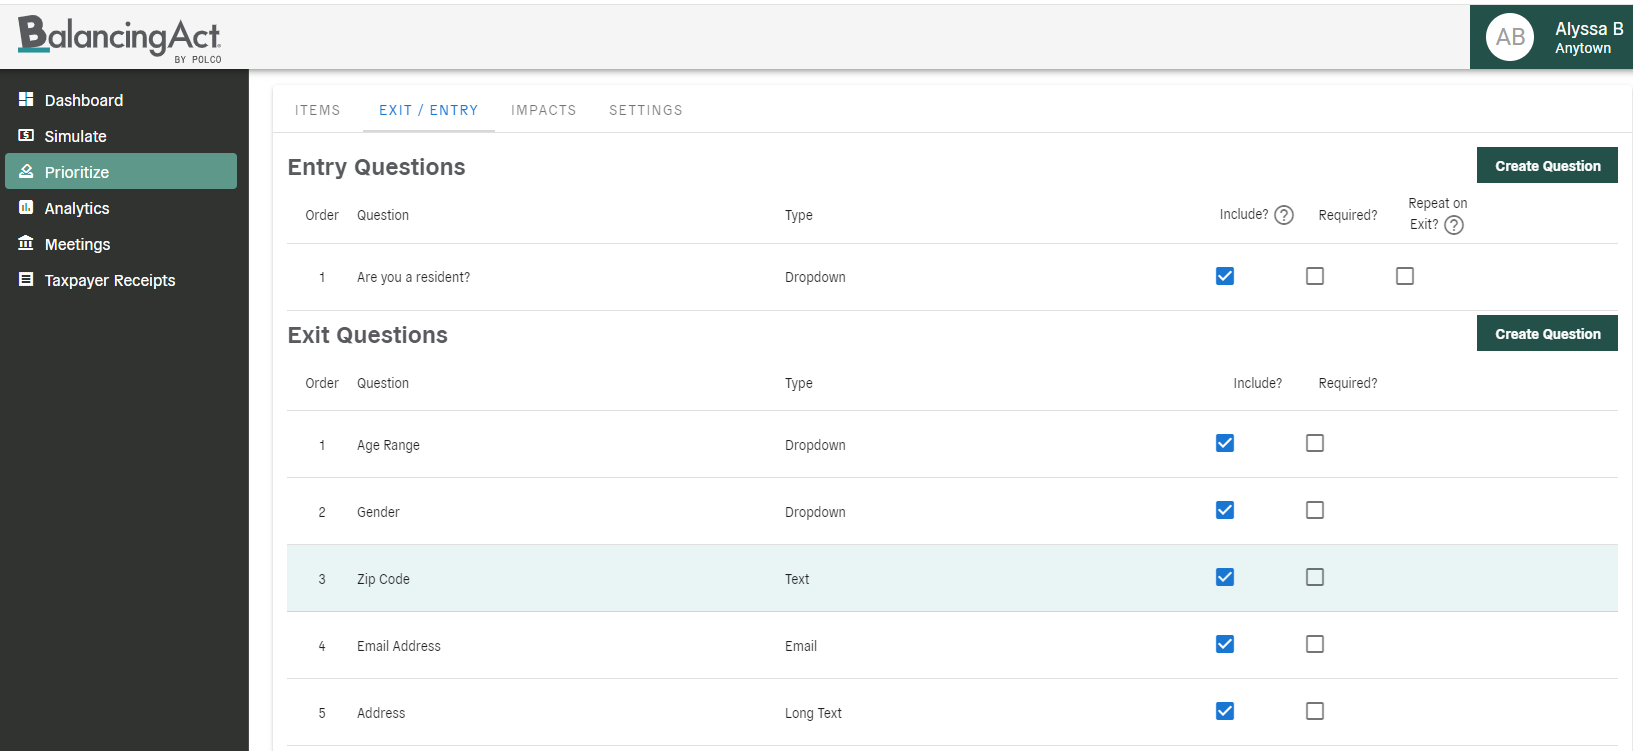Open the Settings tab
The width and height of the screenshot is (1633, 751).
pos(646,110)
